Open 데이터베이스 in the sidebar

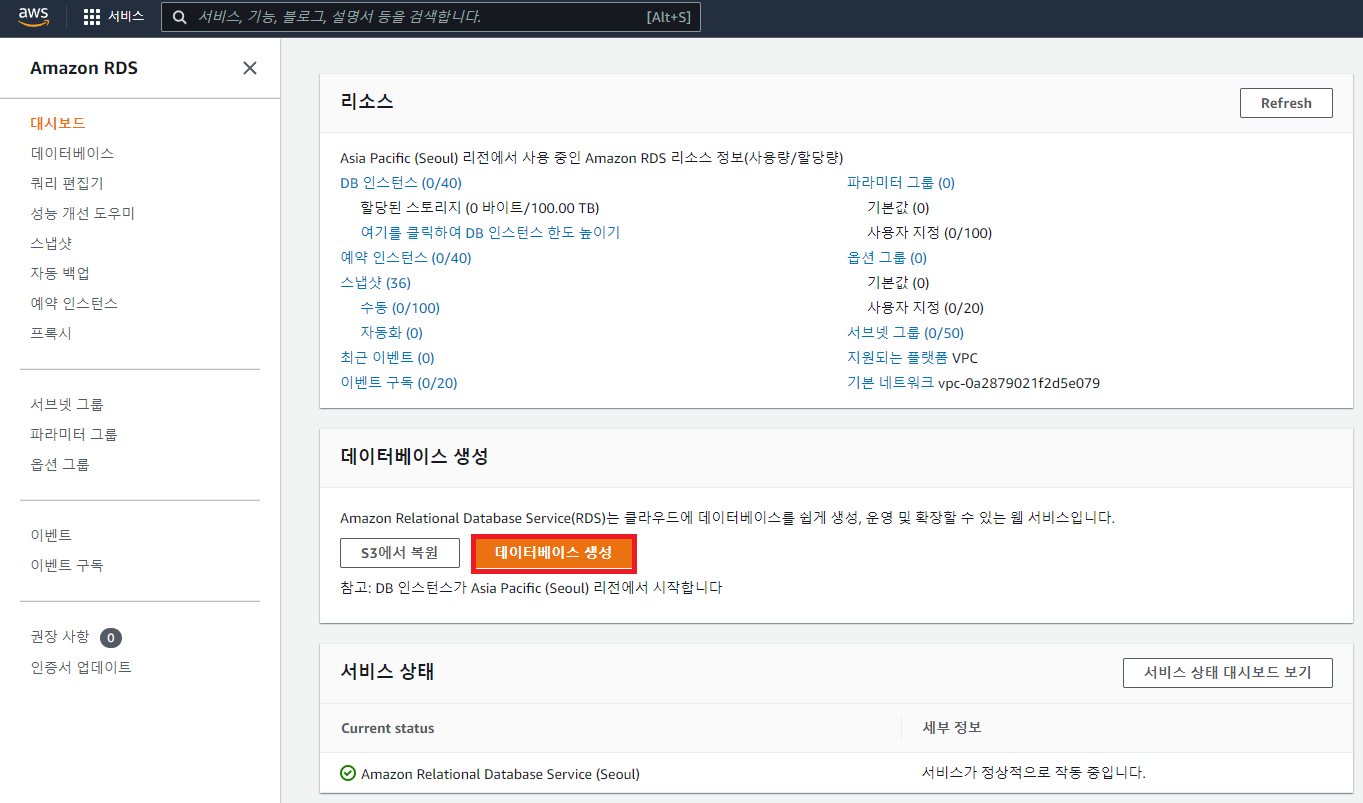[72, 153]
